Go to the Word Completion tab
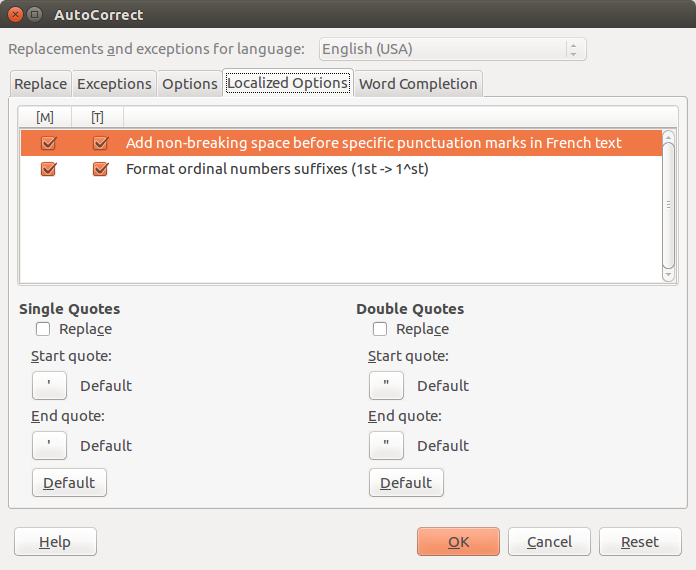Screen dimensions: 696x570 click(418, 84)
